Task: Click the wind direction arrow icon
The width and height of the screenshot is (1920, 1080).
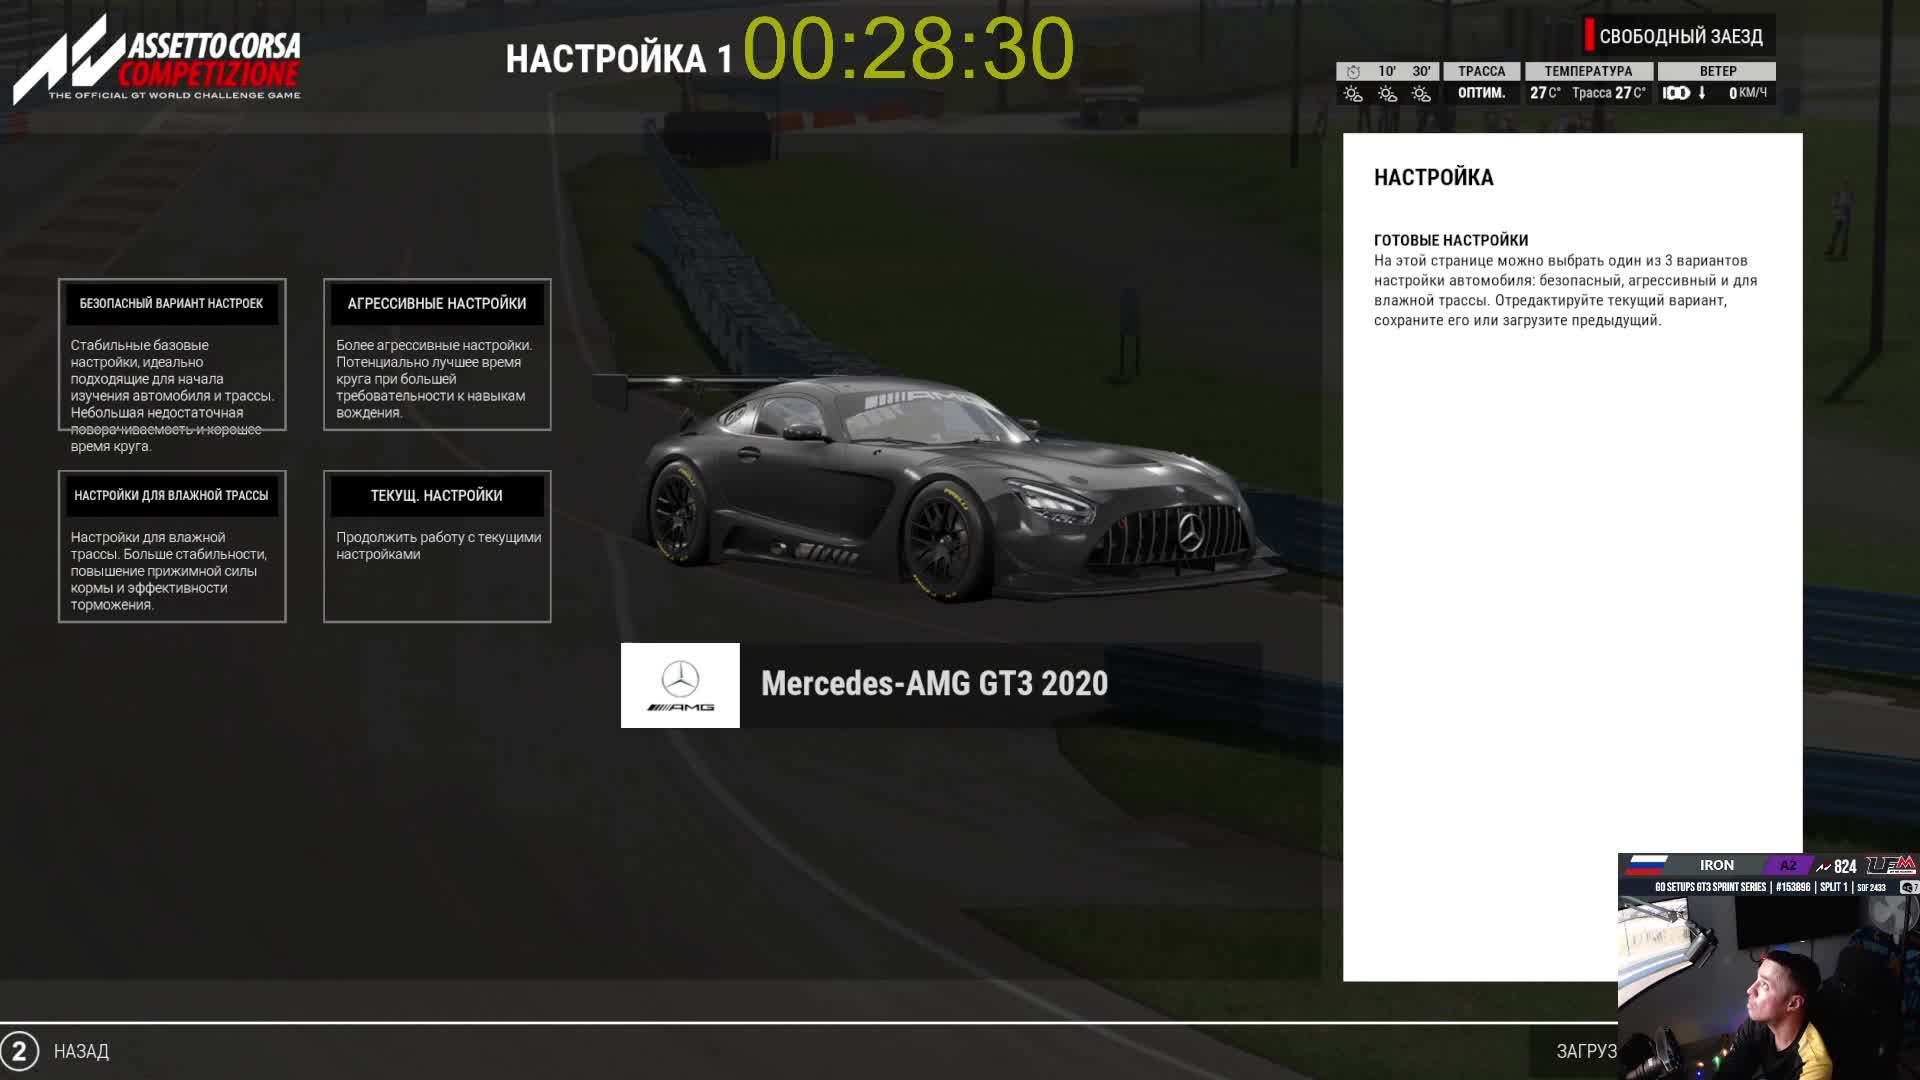Action: [1702, 94]
